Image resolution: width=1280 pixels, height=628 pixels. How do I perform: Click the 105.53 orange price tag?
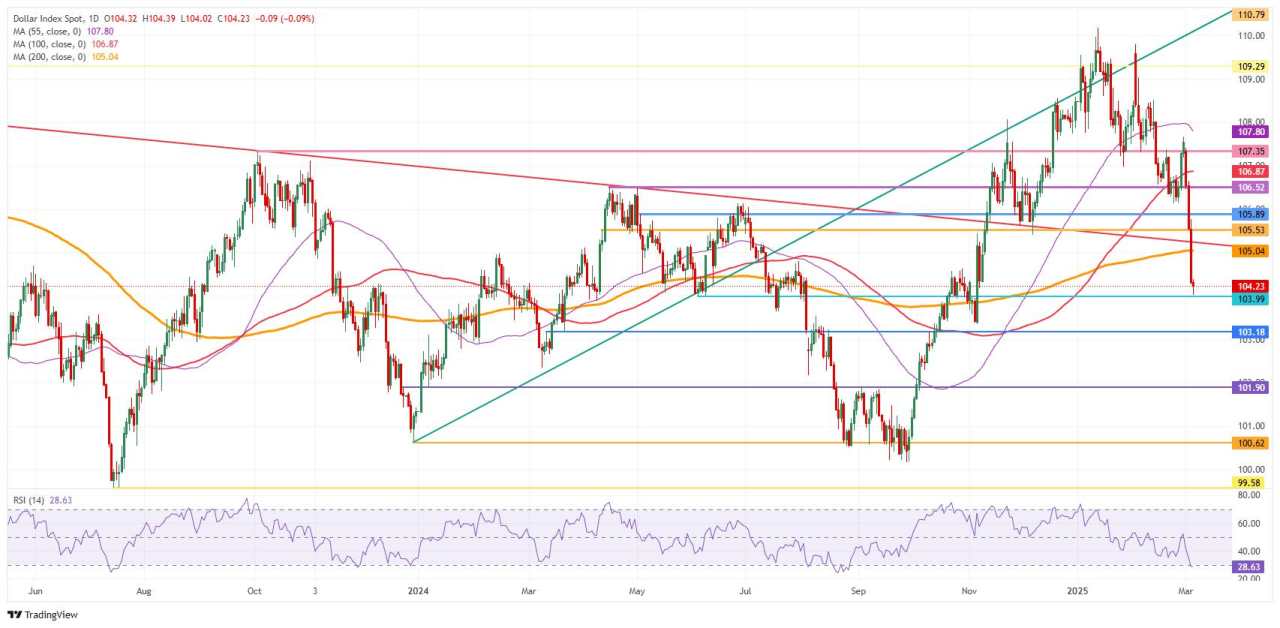coord(1252,230)
